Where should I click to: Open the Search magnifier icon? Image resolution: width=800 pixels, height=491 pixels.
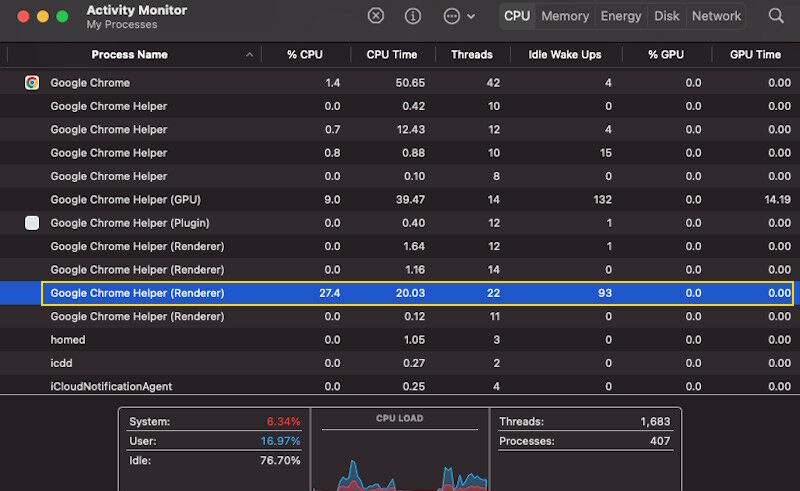pos(776,16)
